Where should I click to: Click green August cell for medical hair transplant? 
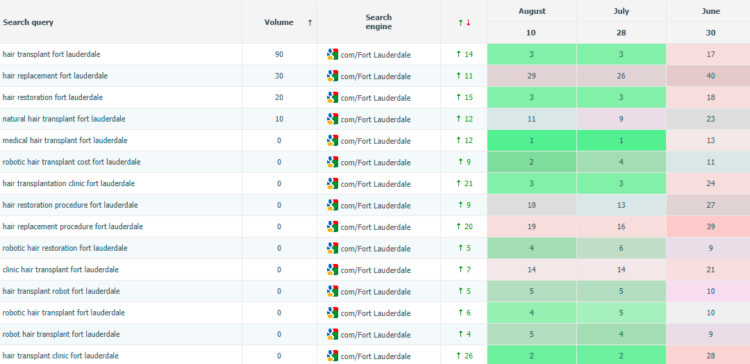[x=532, y=140]
